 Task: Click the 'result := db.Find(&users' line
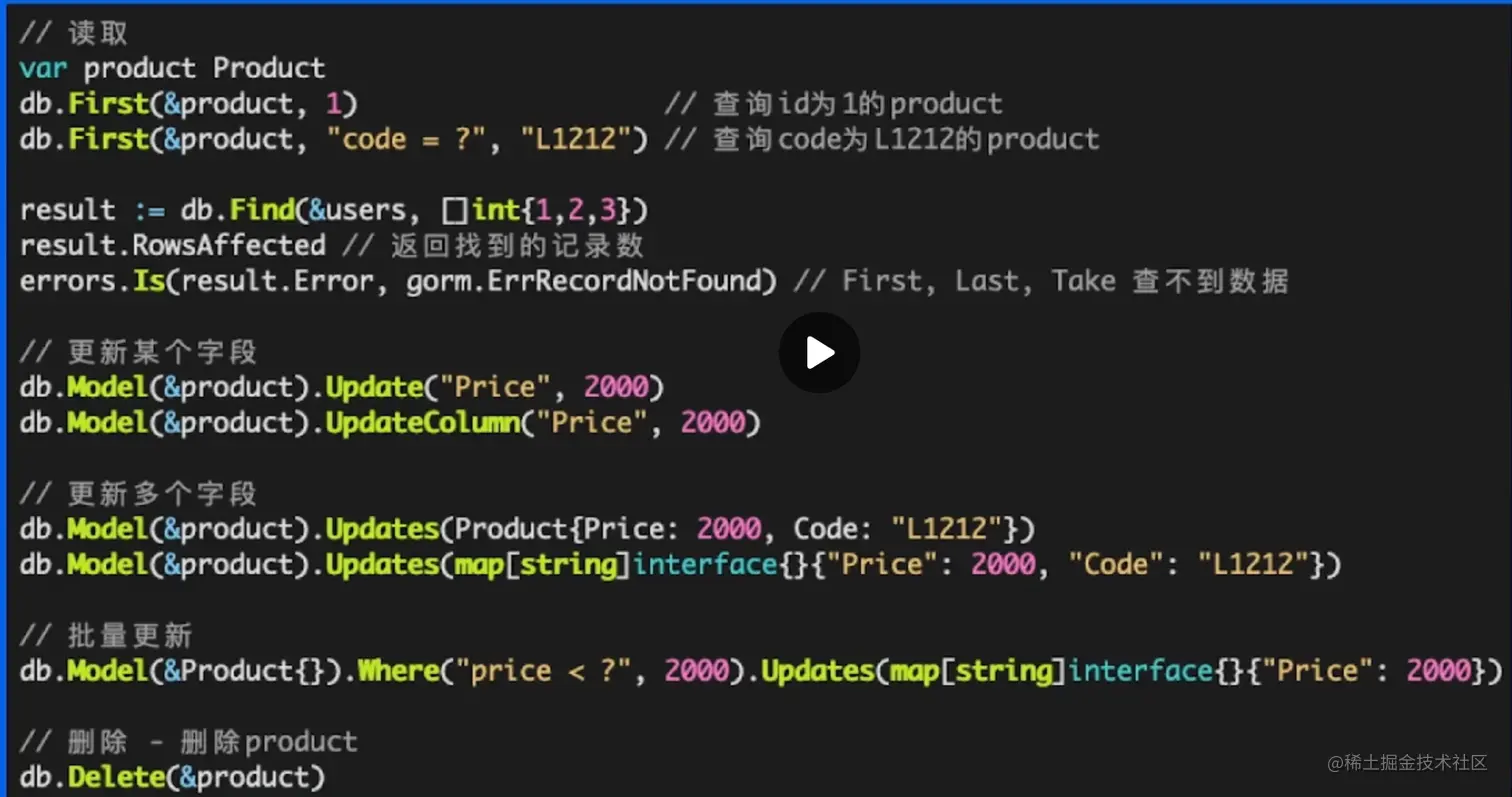[334, 210]
